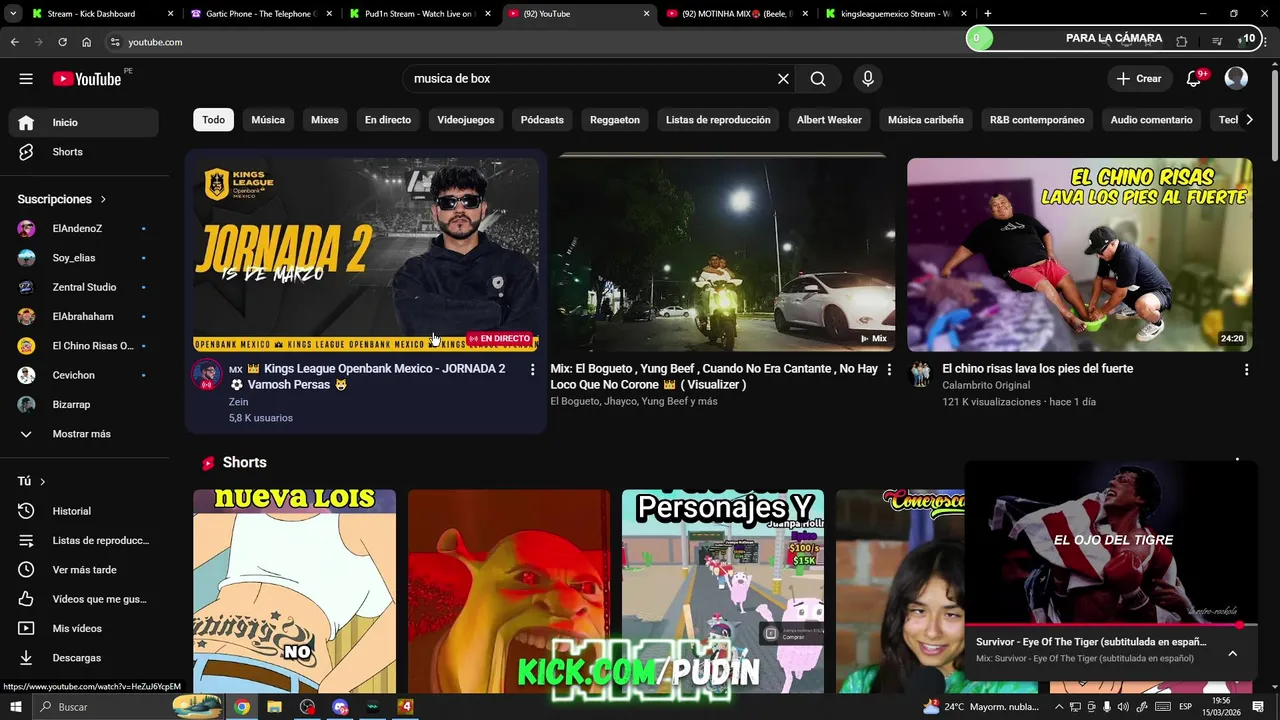Image resolution: width=1280 pixels, height=720 pixels.
Task: Open the browser extensions puzzle icon
Action: pyautogui.click(x=1182, y=42)
